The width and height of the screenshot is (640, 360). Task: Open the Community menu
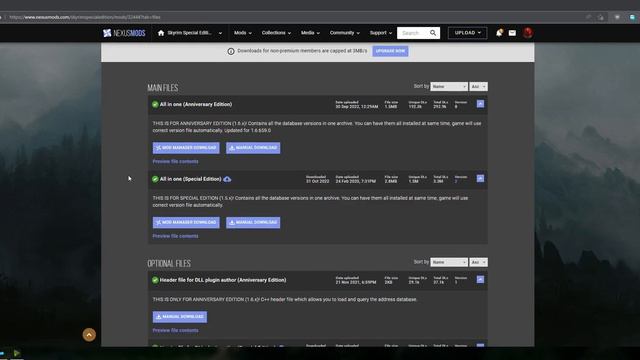pyautogui.click(x=344, y=33)
